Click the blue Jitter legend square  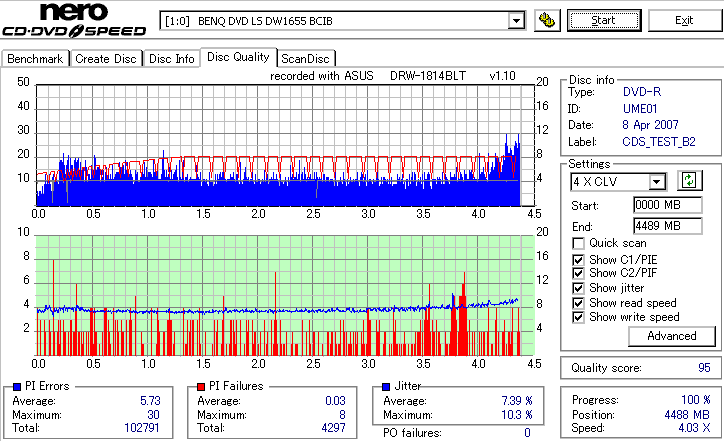pyautogui.click(x=386, y=387)
